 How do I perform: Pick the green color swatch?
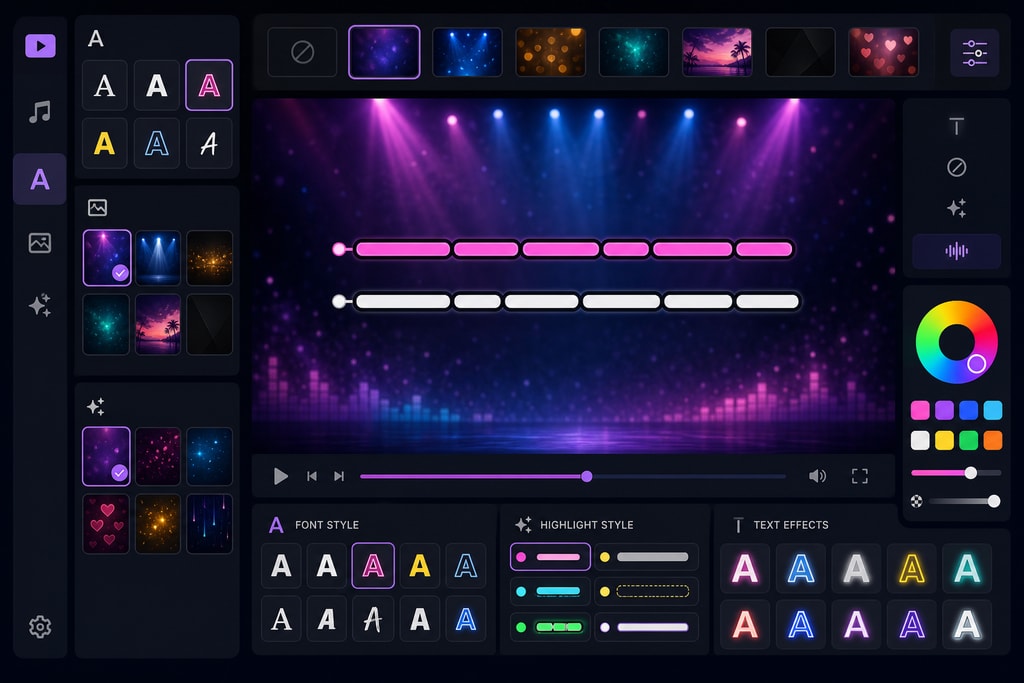(x=968, y=440)
